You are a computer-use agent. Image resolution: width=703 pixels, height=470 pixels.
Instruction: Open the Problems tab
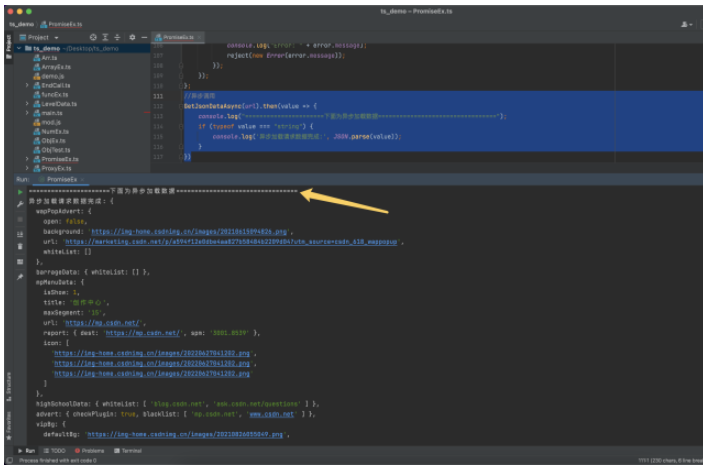point(92,451)
